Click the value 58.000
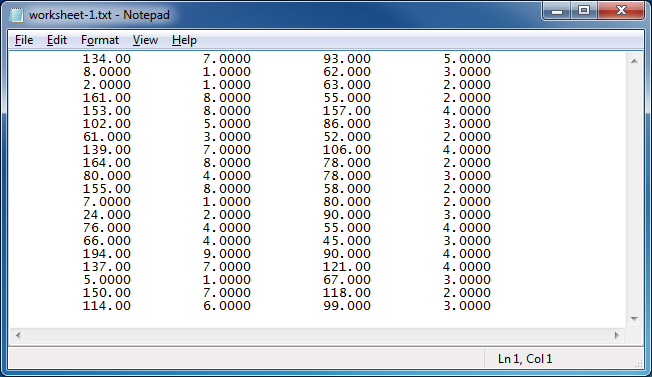The image size is (652, 377). 347,188
